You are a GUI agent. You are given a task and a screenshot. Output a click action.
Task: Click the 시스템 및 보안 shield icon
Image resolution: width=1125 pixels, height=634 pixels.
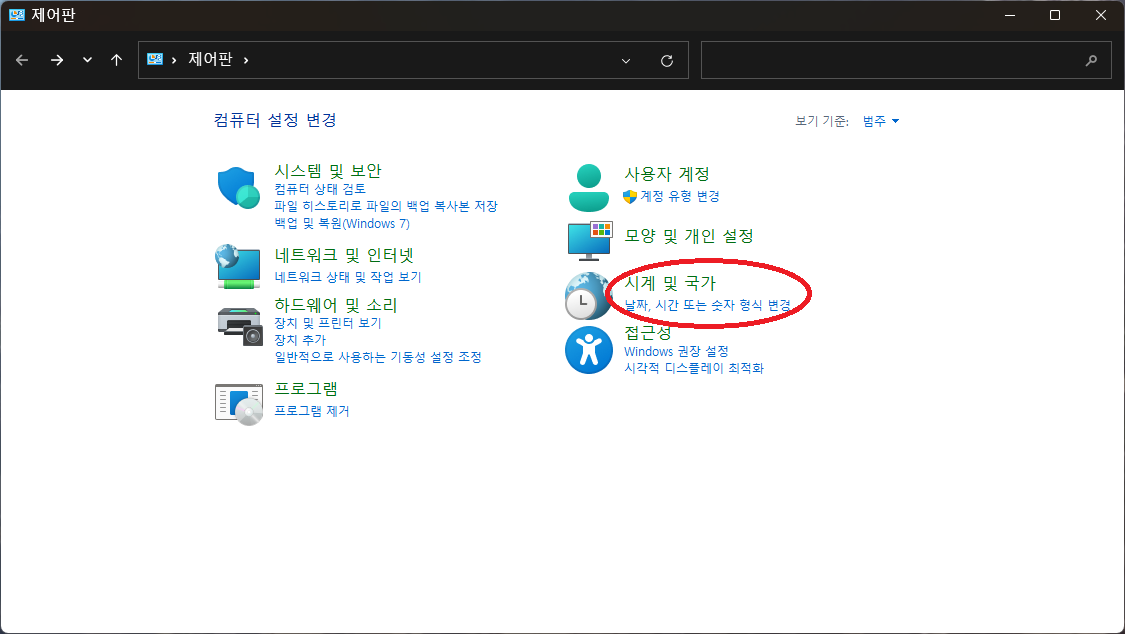[238, 185]
